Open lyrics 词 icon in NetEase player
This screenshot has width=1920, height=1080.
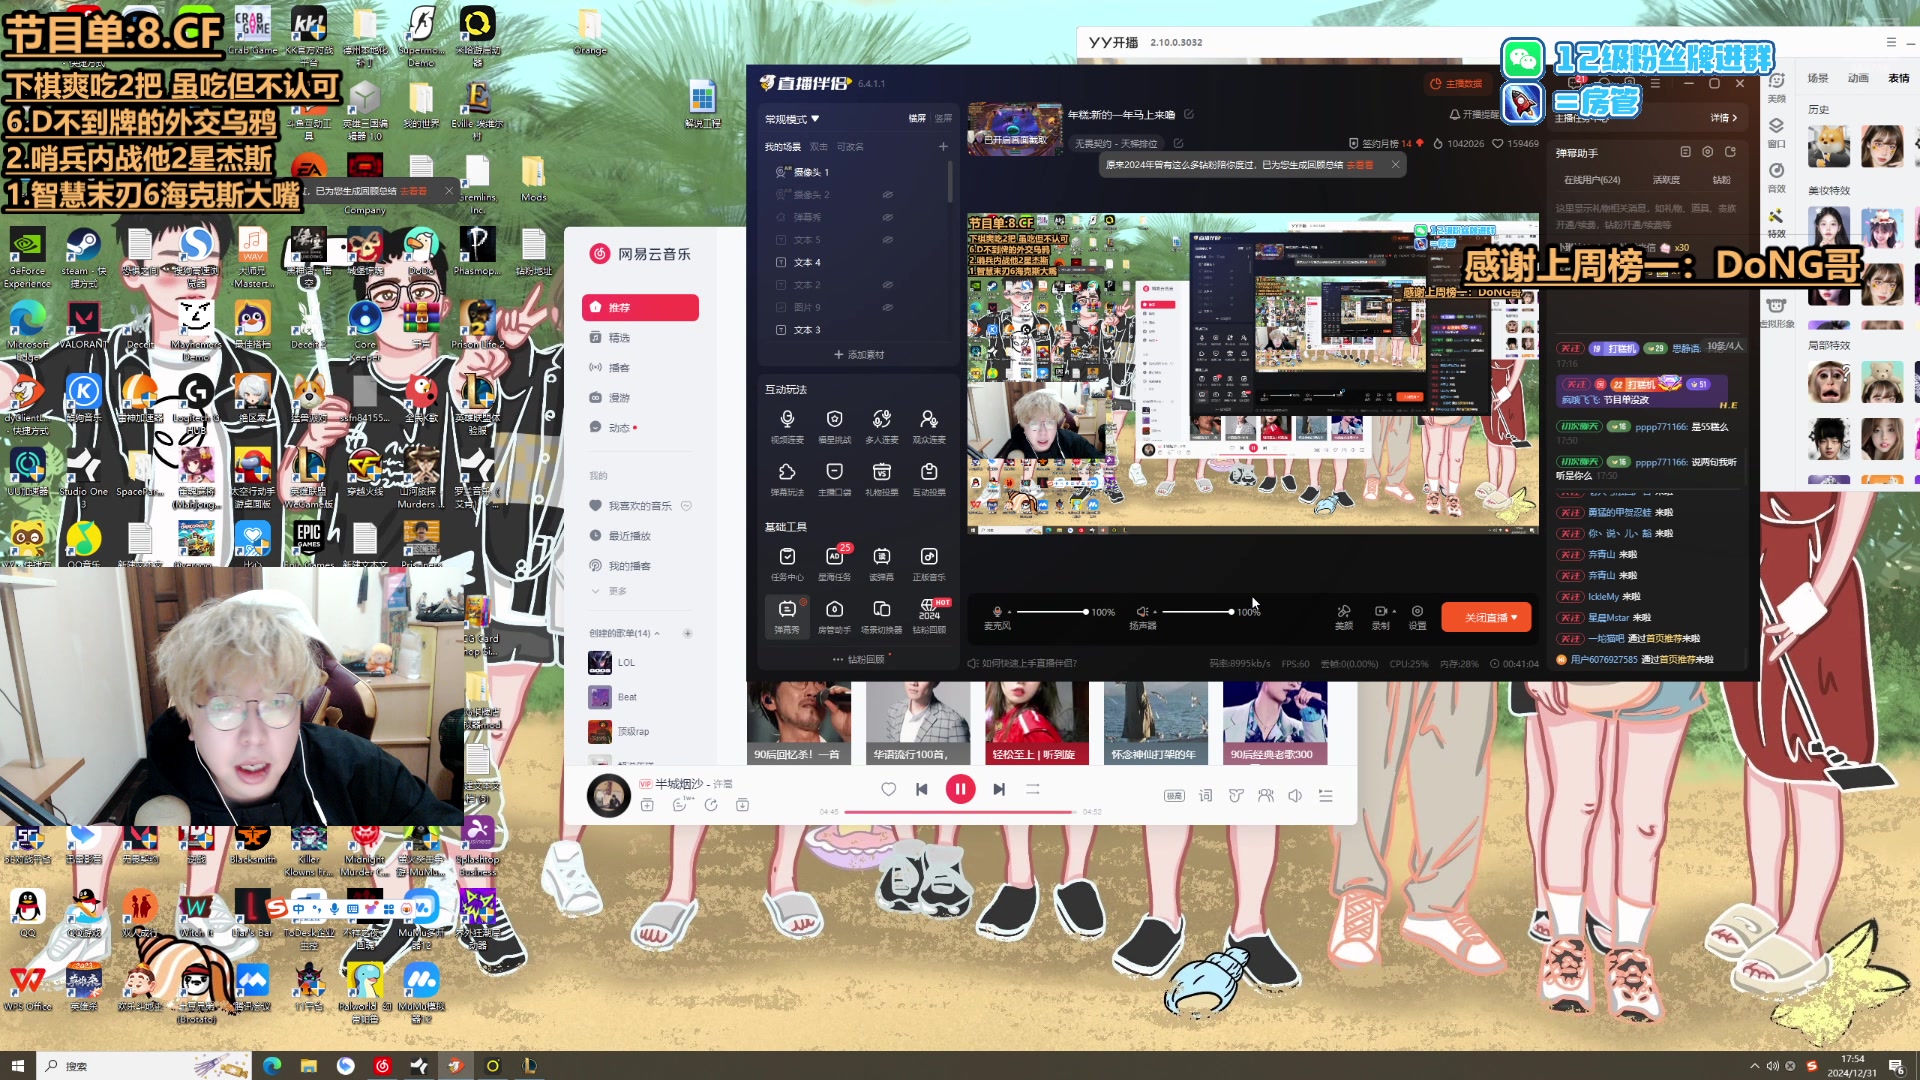1205,796
